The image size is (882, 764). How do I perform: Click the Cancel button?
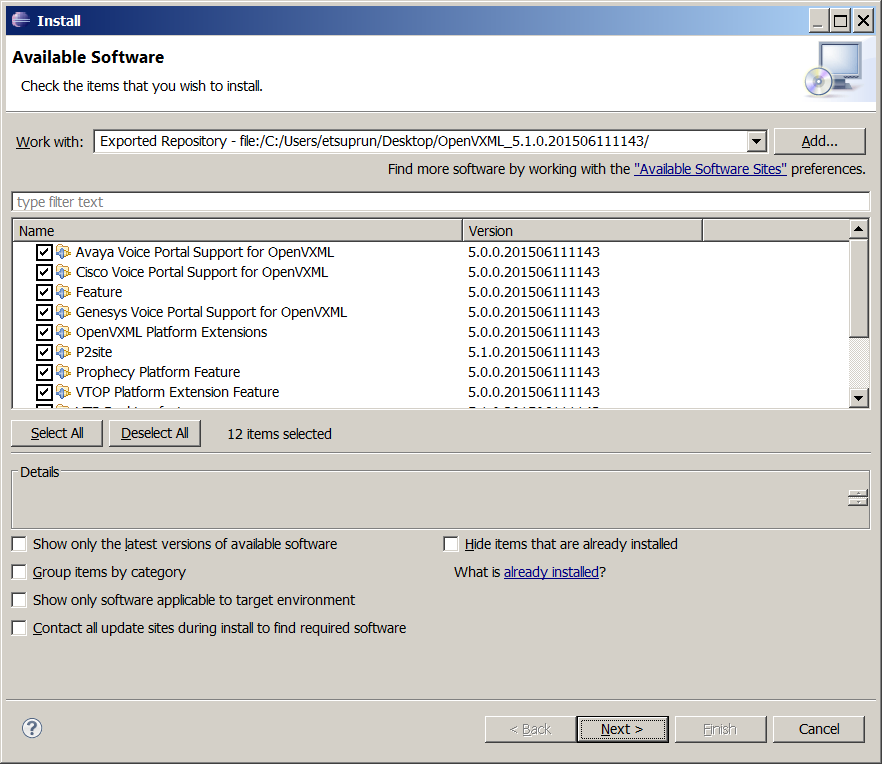(818, 729)
